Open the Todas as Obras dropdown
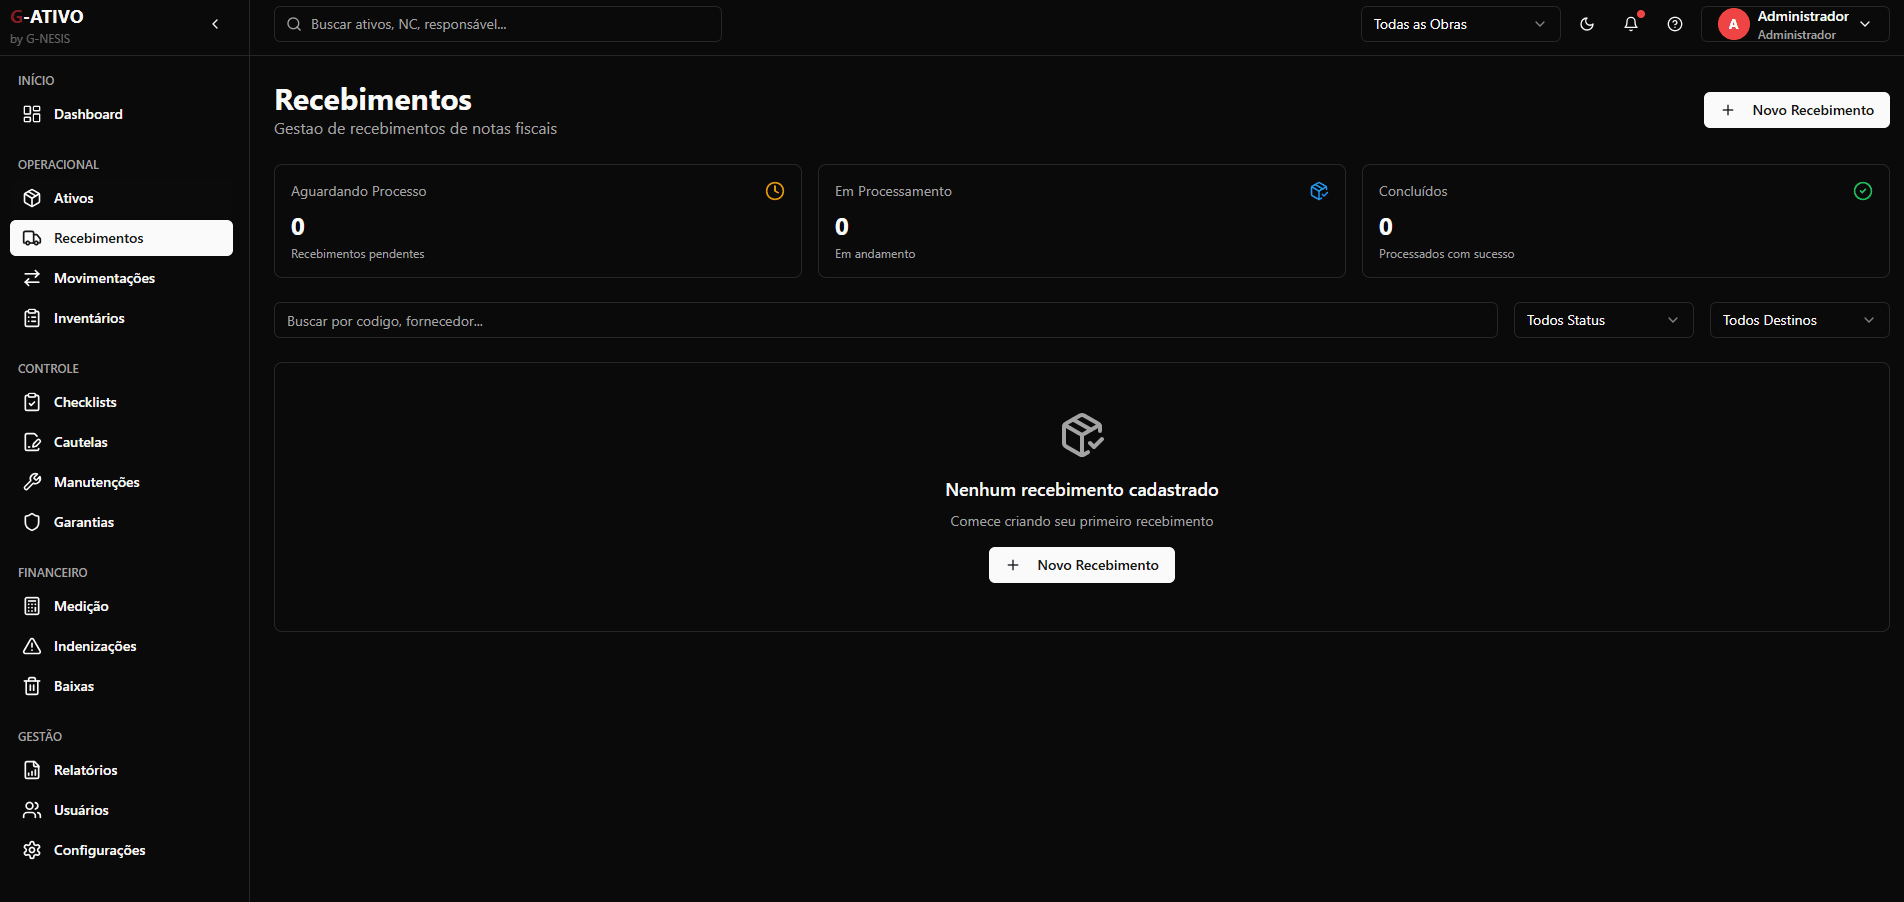 point(1460,24)
